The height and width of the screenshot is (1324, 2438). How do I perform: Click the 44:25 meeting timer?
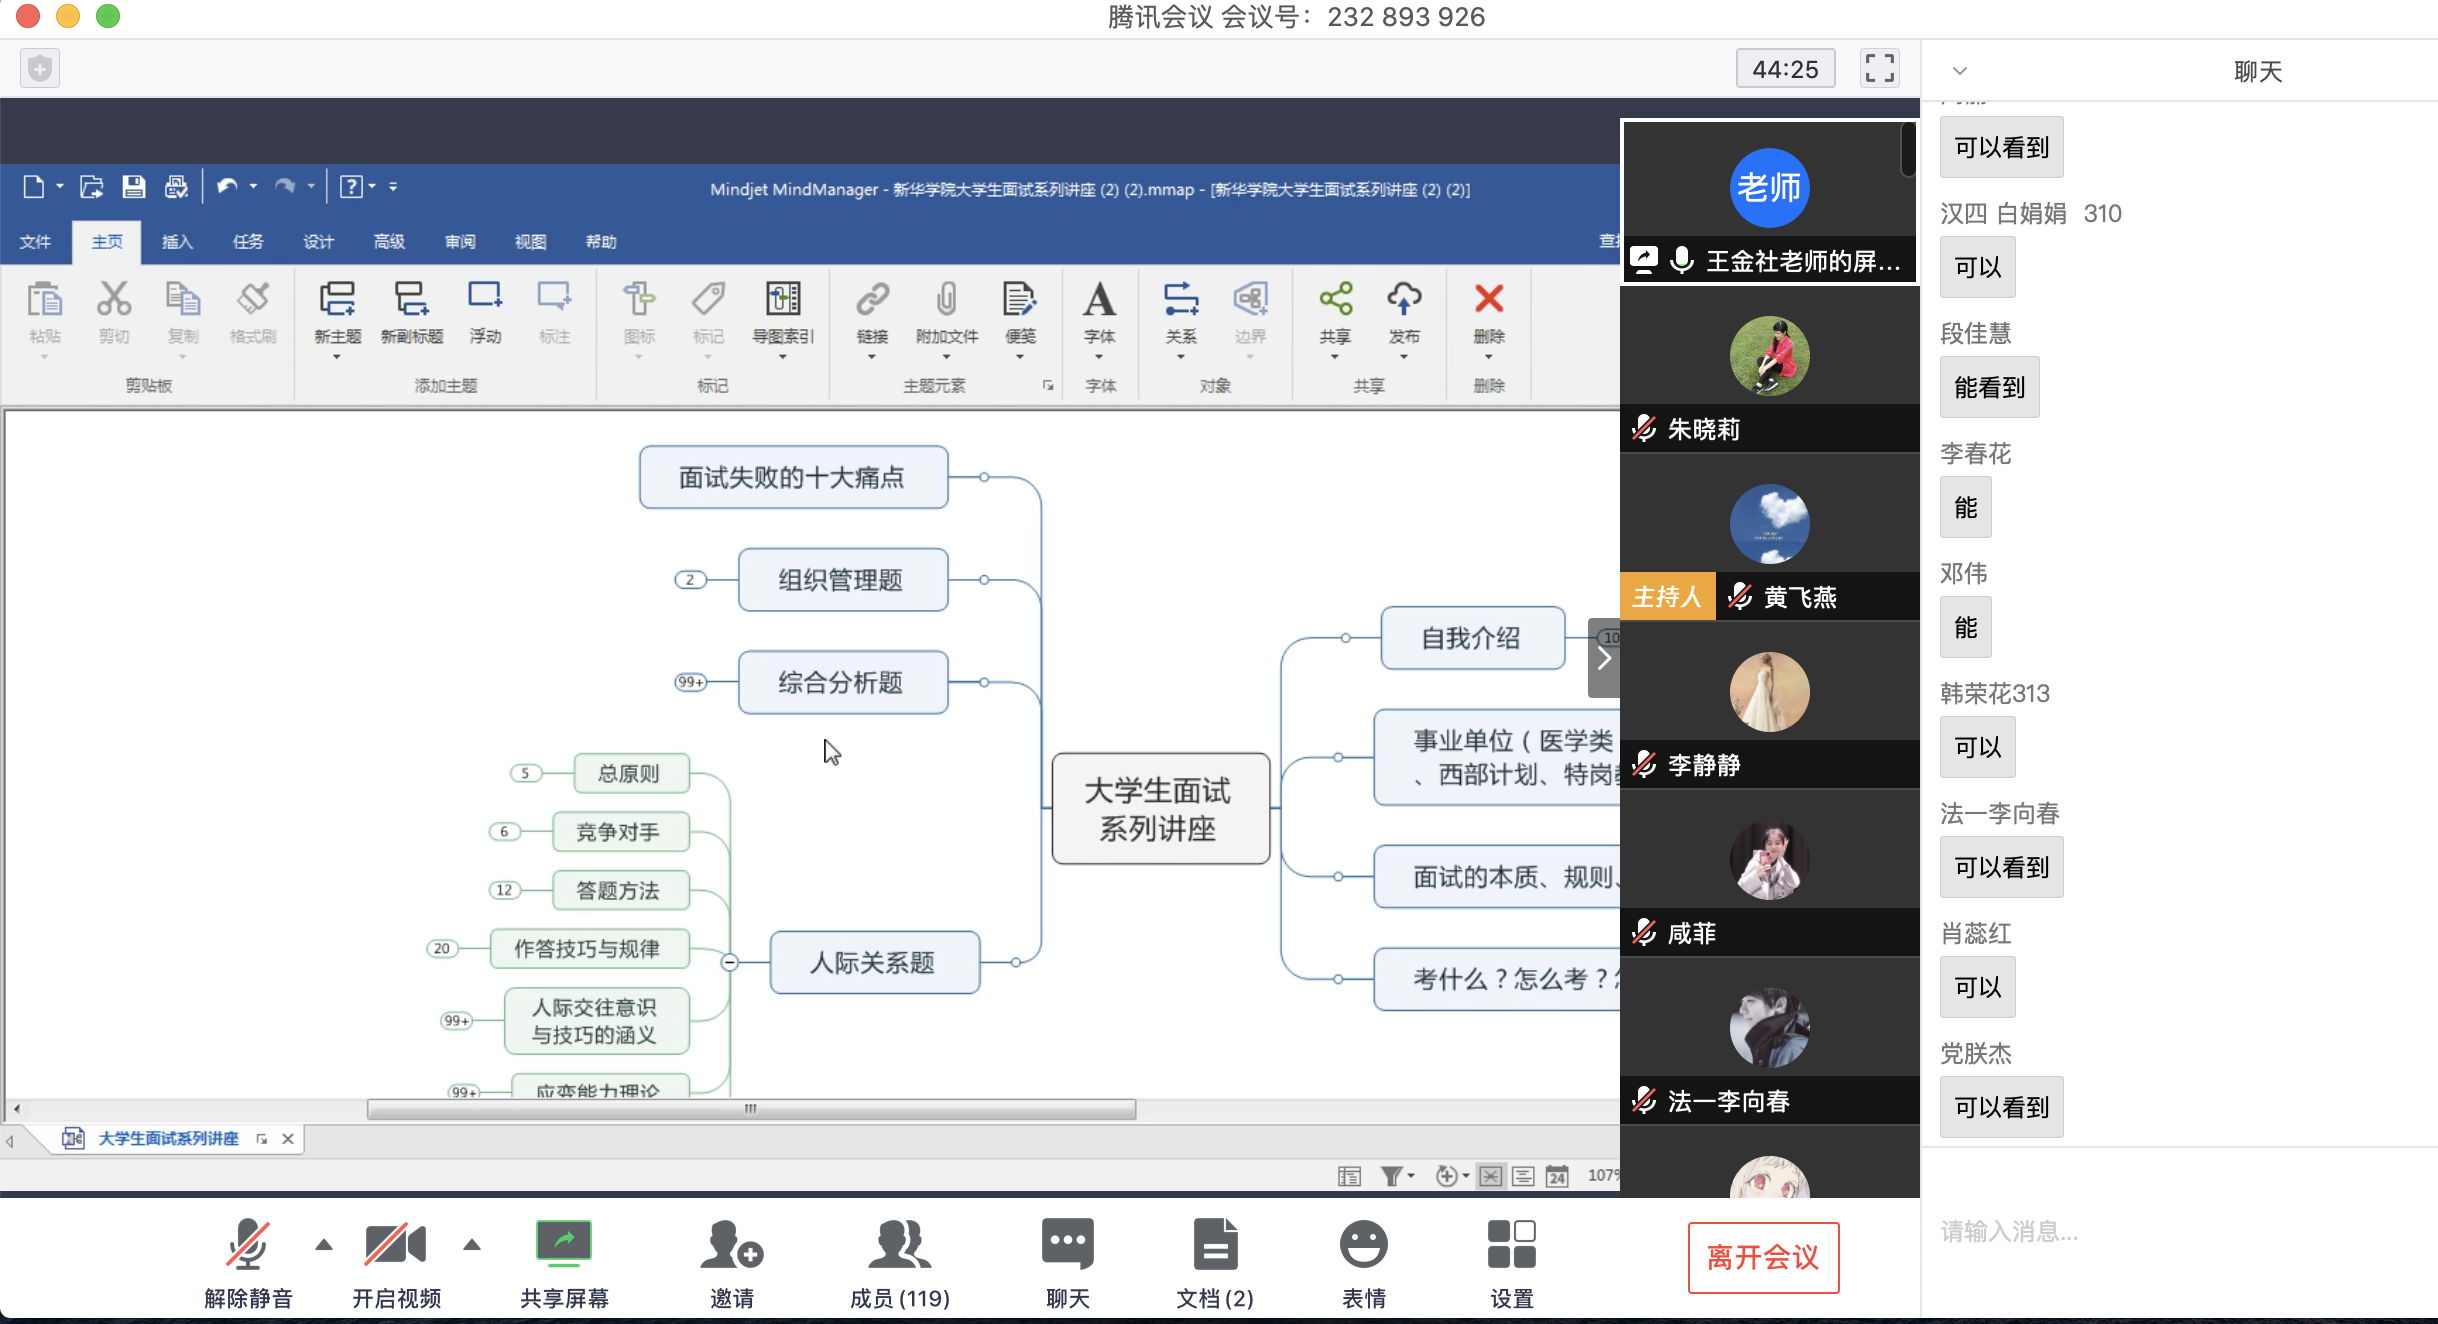click(1785, 69)
